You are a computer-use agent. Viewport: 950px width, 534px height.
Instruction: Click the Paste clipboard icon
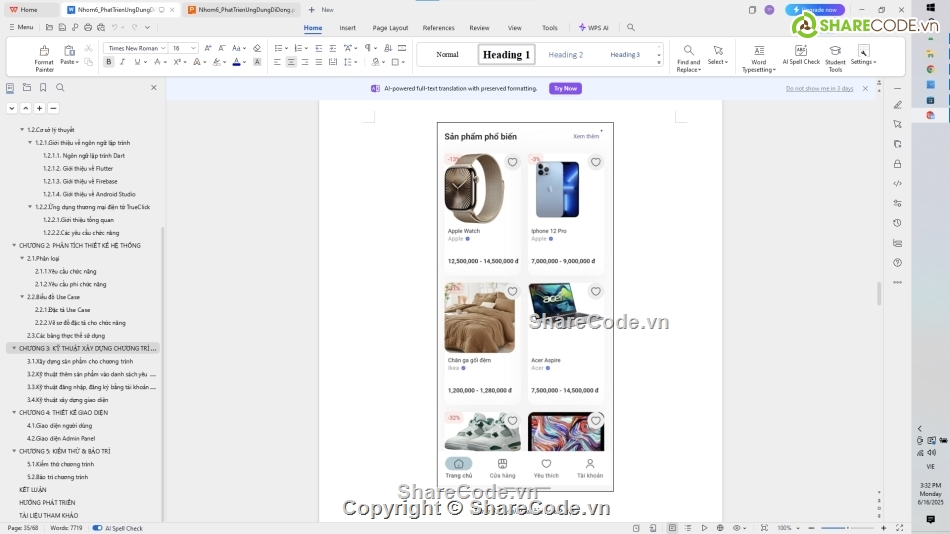[x=69, y=51]
